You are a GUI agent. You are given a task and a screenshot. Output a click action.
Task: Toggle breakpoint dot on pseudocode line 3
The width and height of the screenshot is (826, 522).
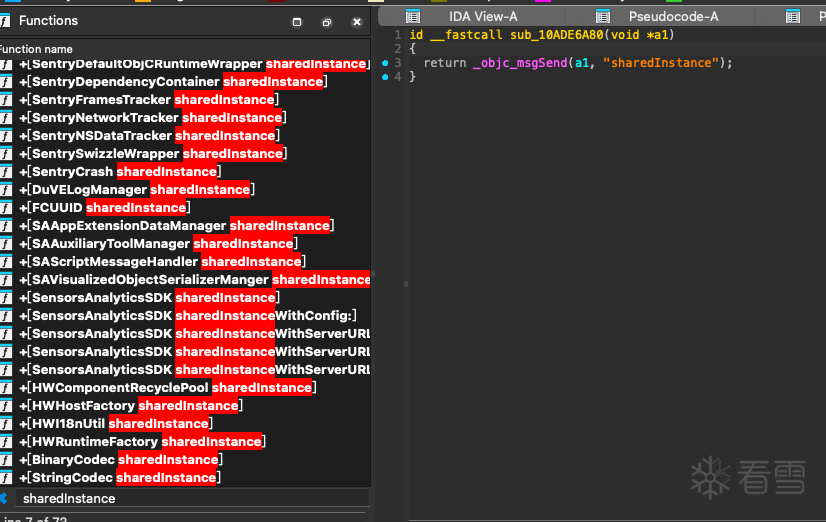coord(385,63)
